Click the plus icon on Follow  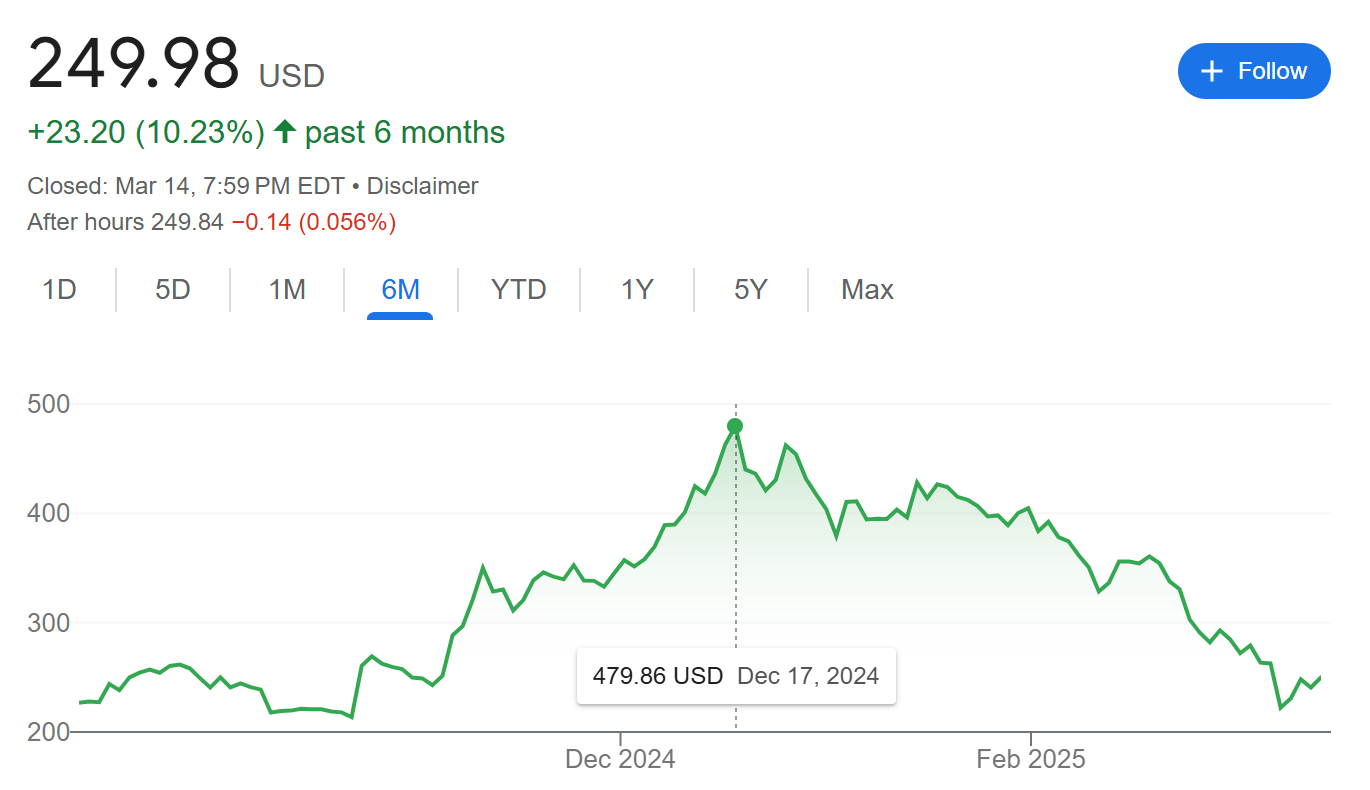[1211, 71]
